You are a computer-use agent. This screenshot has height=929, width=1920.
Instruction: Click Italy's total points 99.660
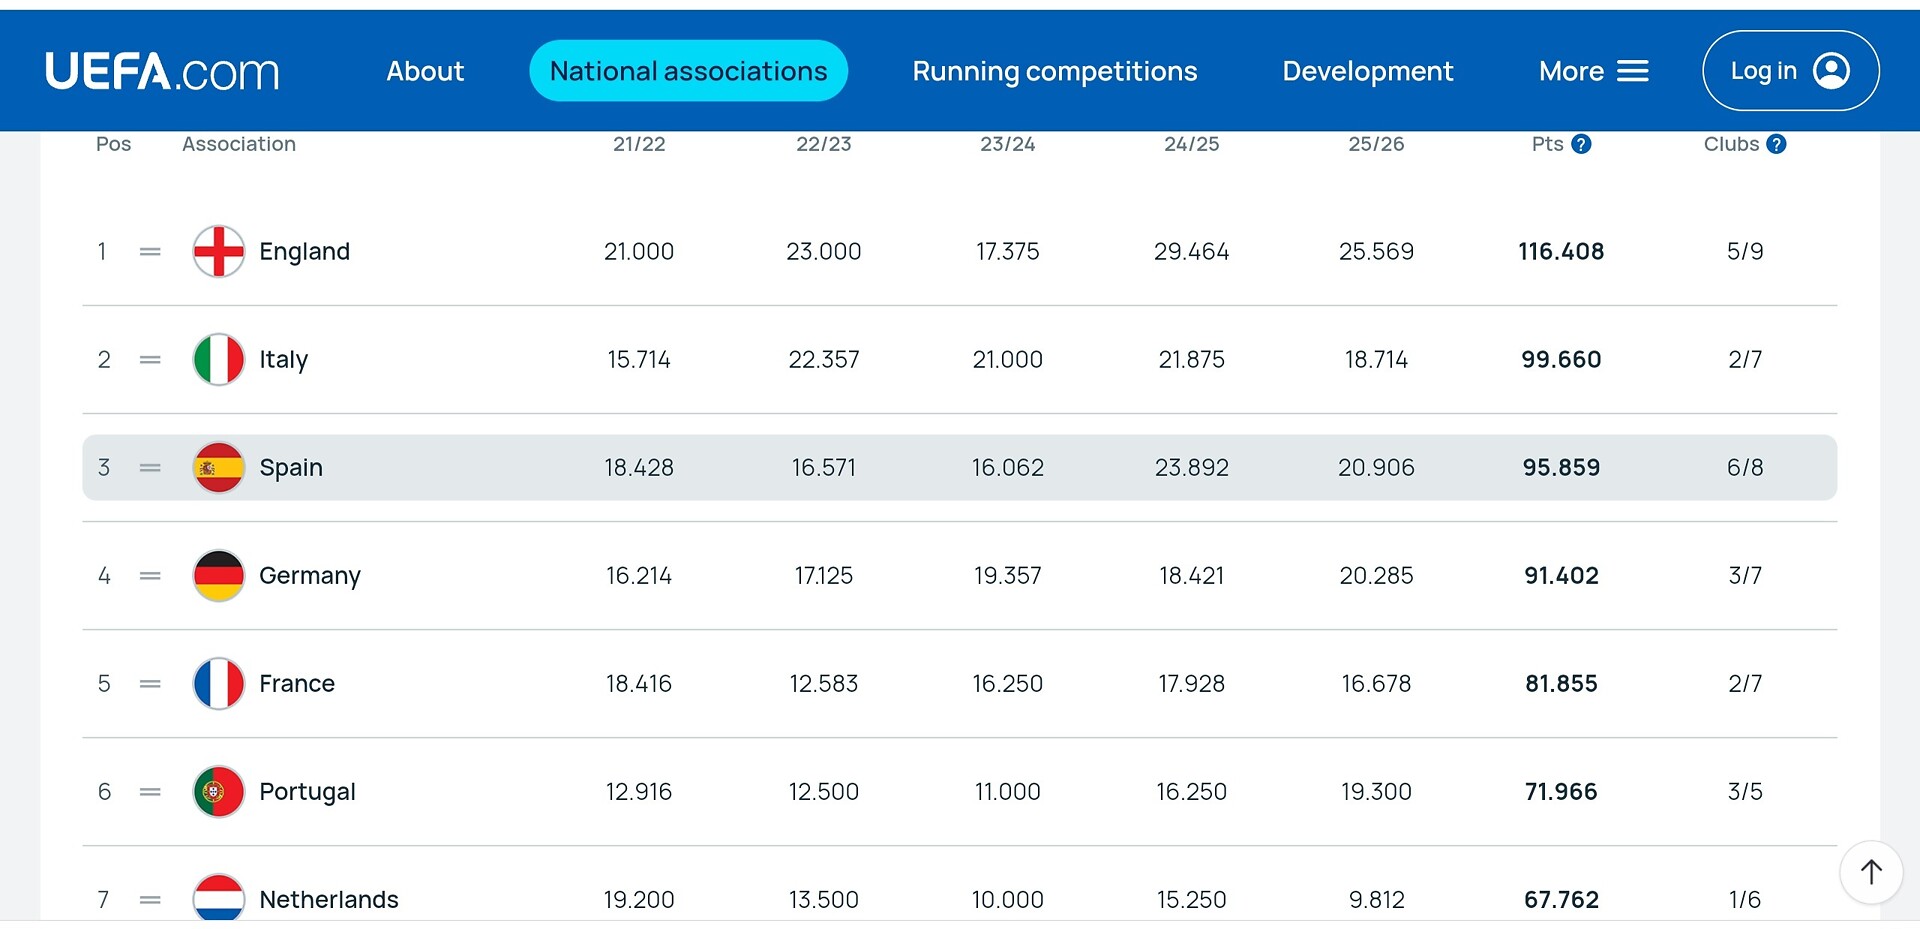pyautogui.click(x=1561, y=359)
